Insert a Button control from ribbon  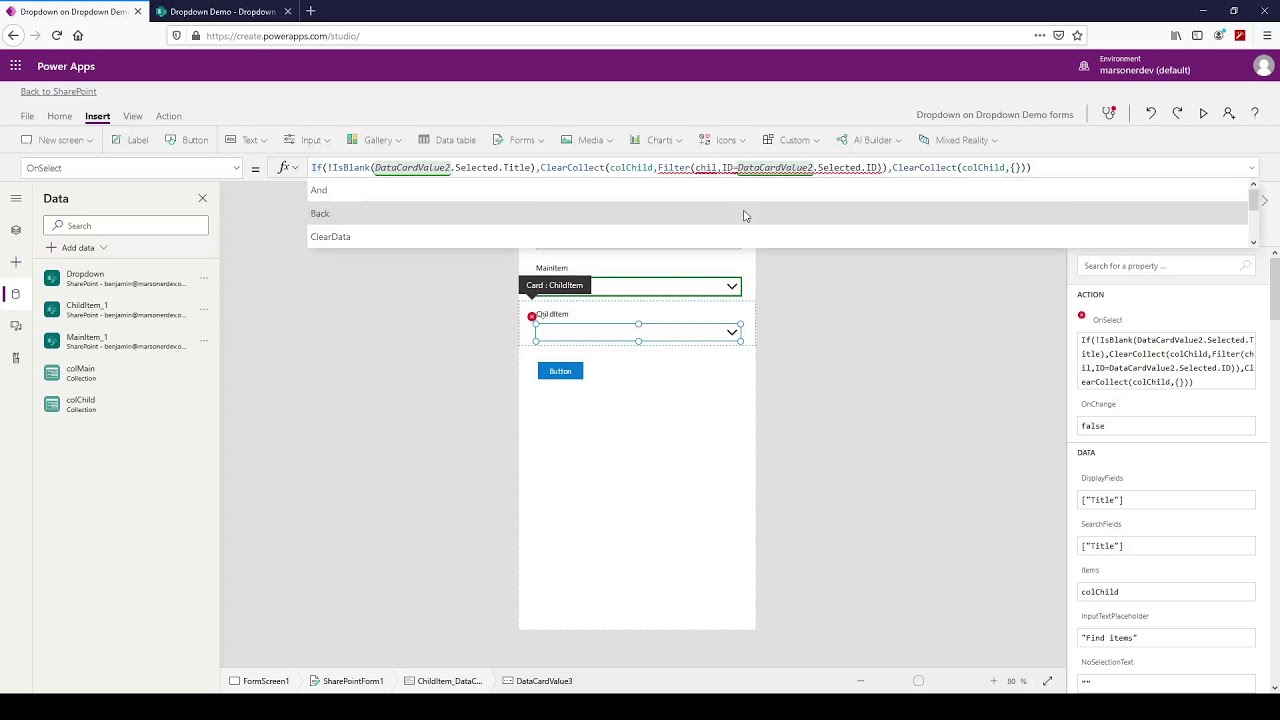[187, 140]
